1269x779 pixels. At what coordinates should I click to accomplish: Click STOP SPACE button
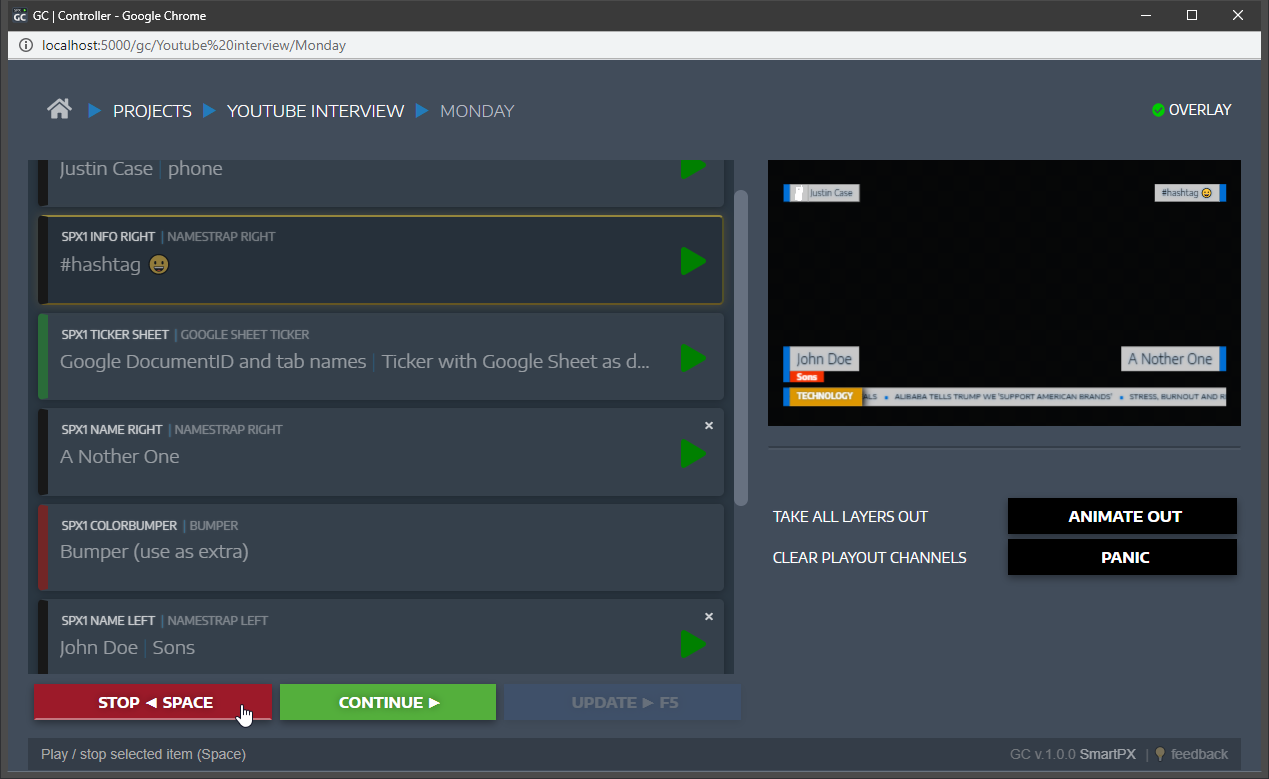pos(153,702)
